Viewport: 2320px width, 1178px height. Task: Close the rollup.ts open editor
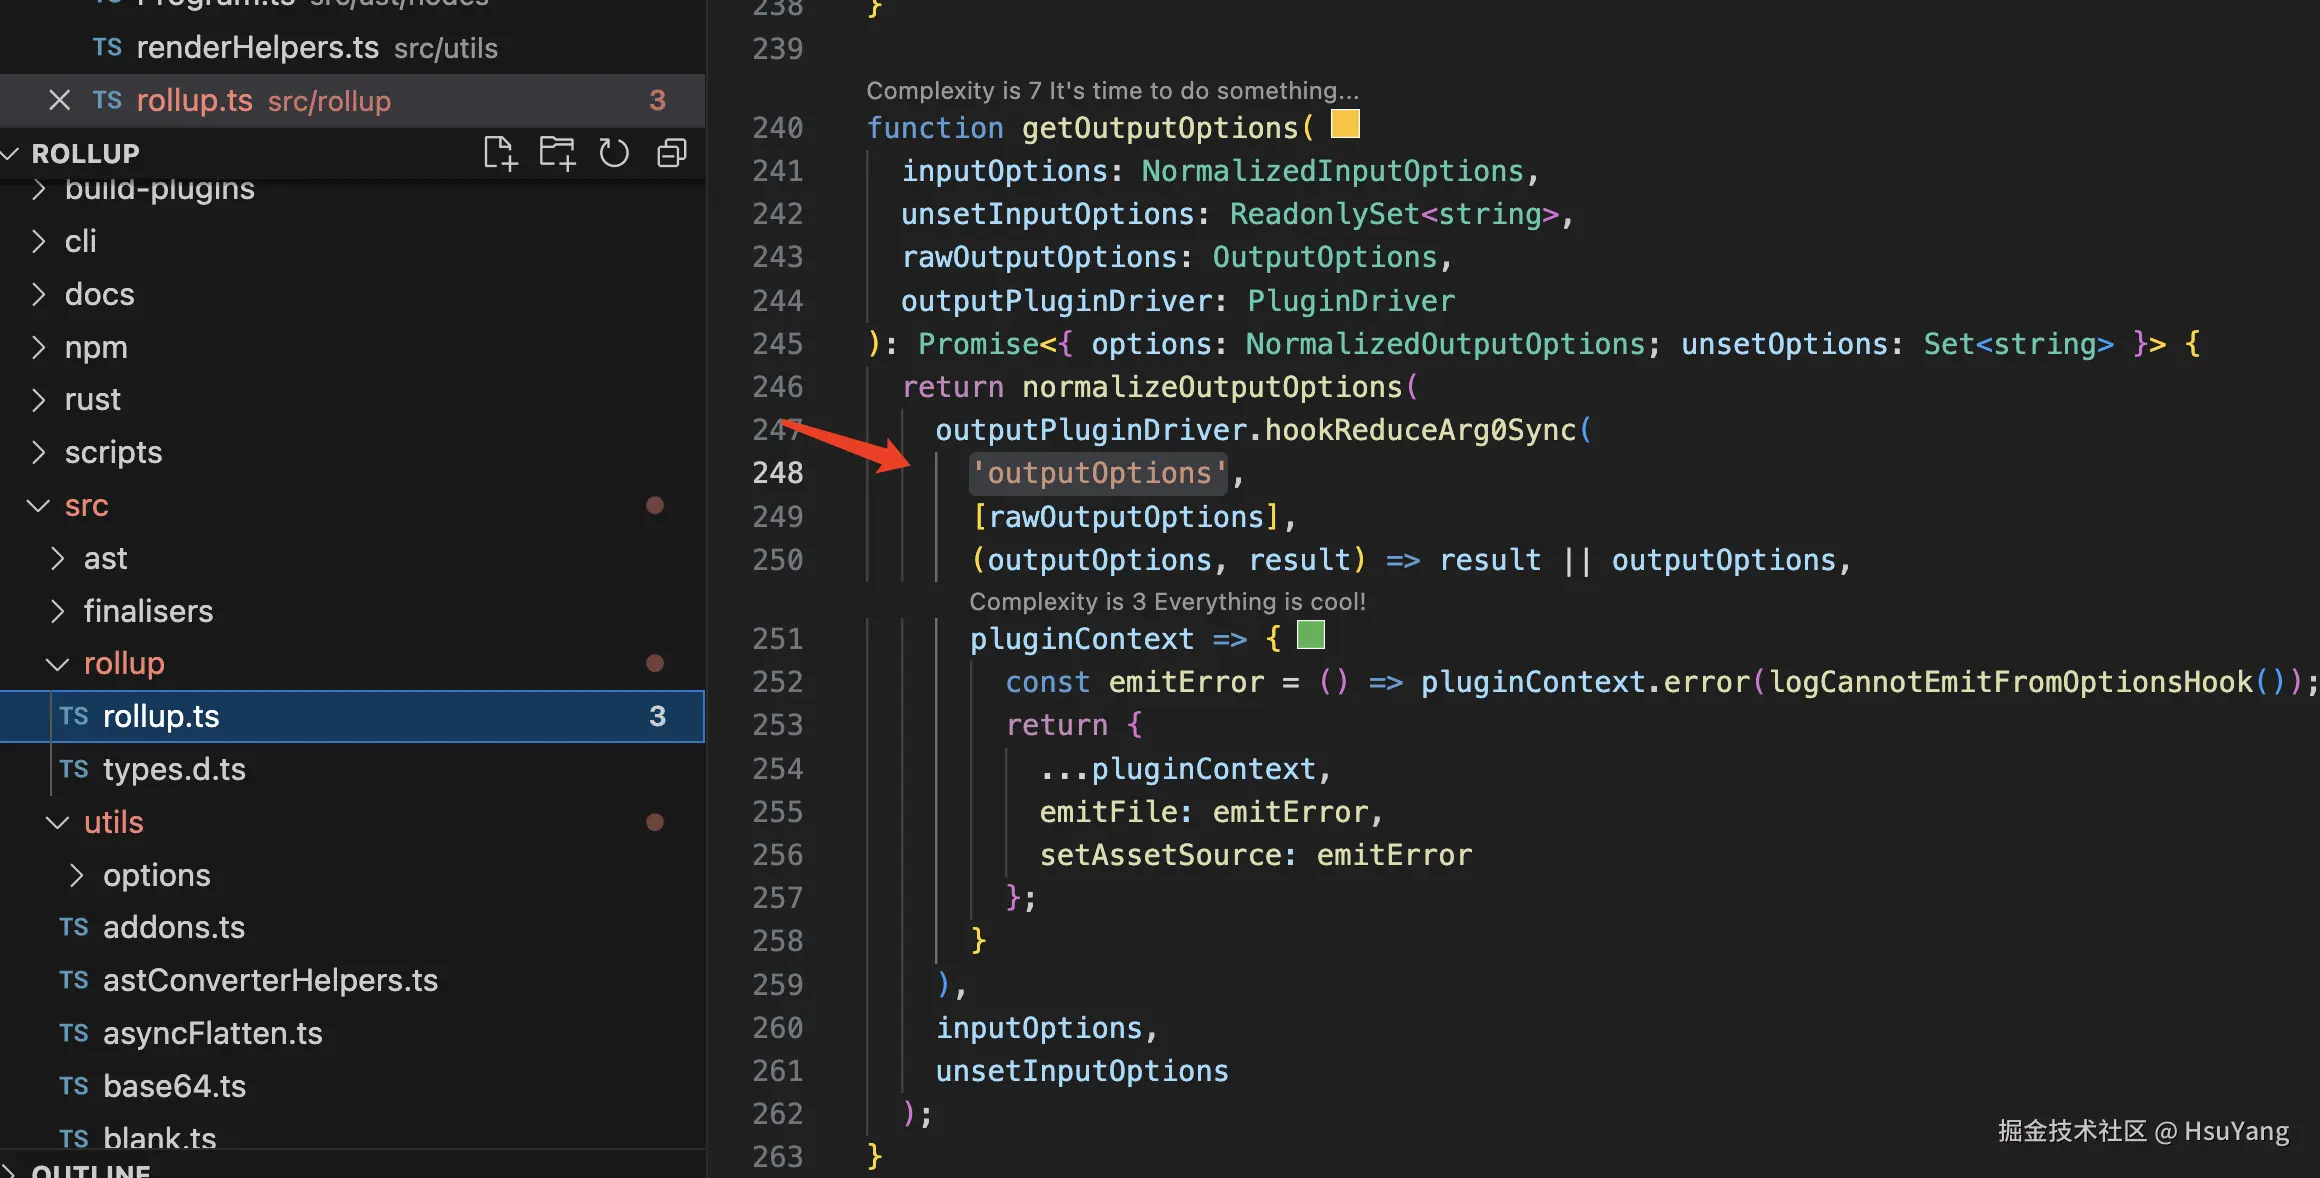(x=59, y=100)
